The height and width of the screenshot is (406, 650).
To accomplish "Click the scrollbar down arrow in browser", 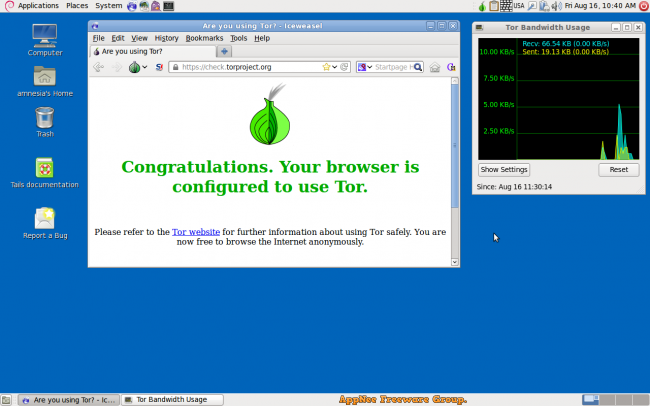I will click(x=455, y=262).
